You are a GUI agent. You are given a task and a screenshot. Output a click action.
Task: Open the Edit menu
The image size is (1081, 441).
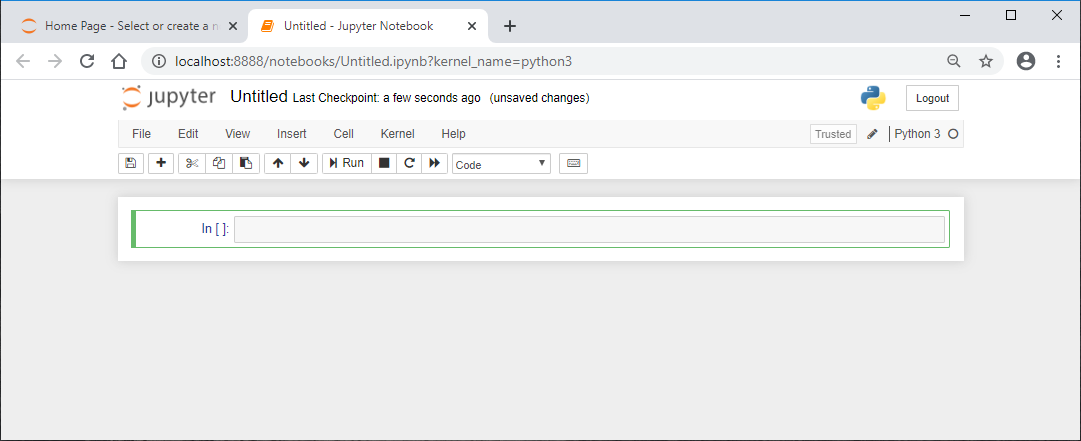[x=188, y=134]
